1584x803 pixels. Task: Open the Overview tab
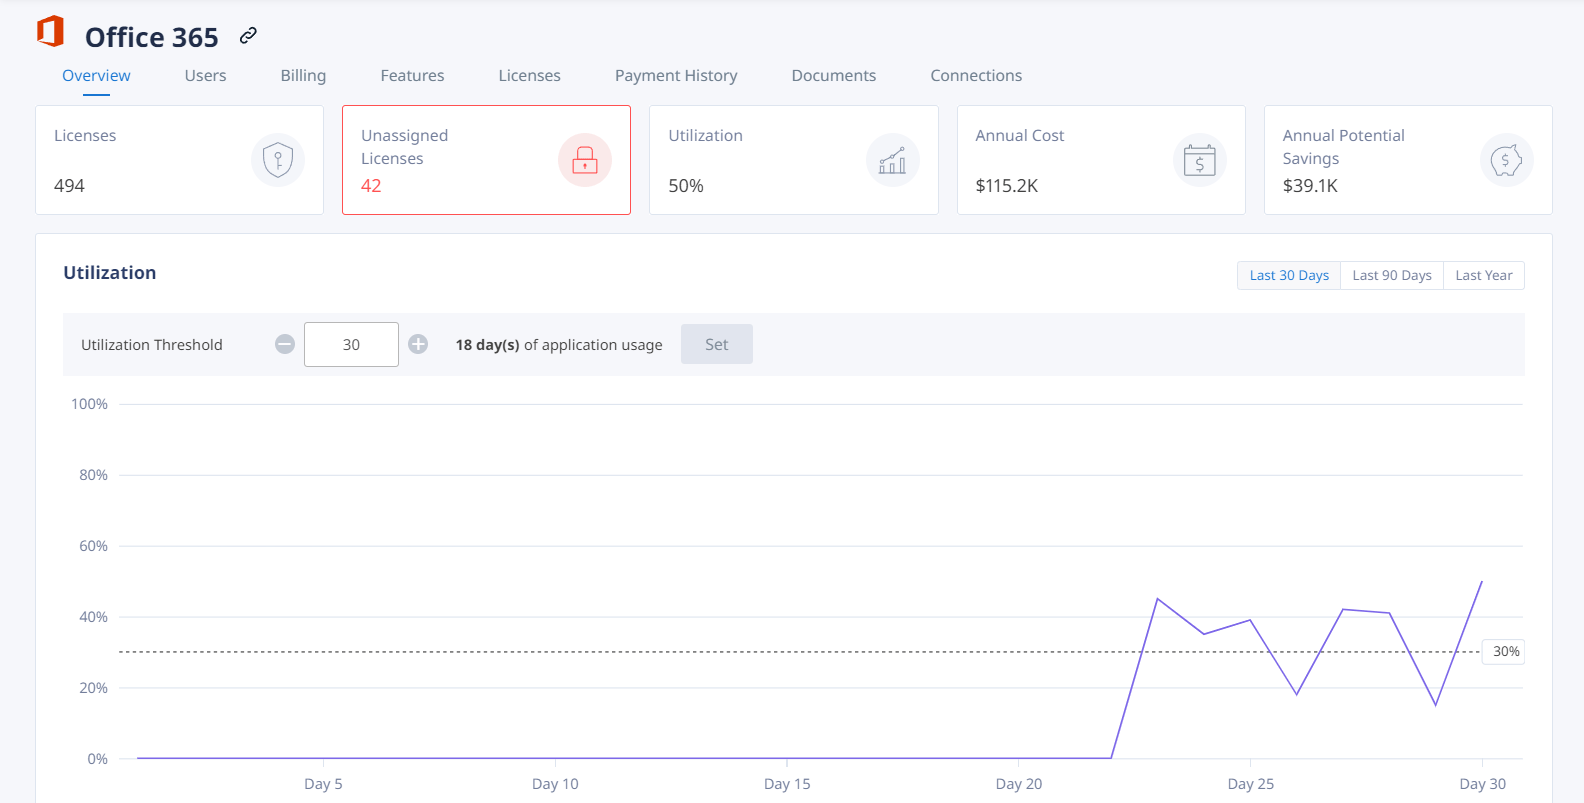tap(96, 76)
